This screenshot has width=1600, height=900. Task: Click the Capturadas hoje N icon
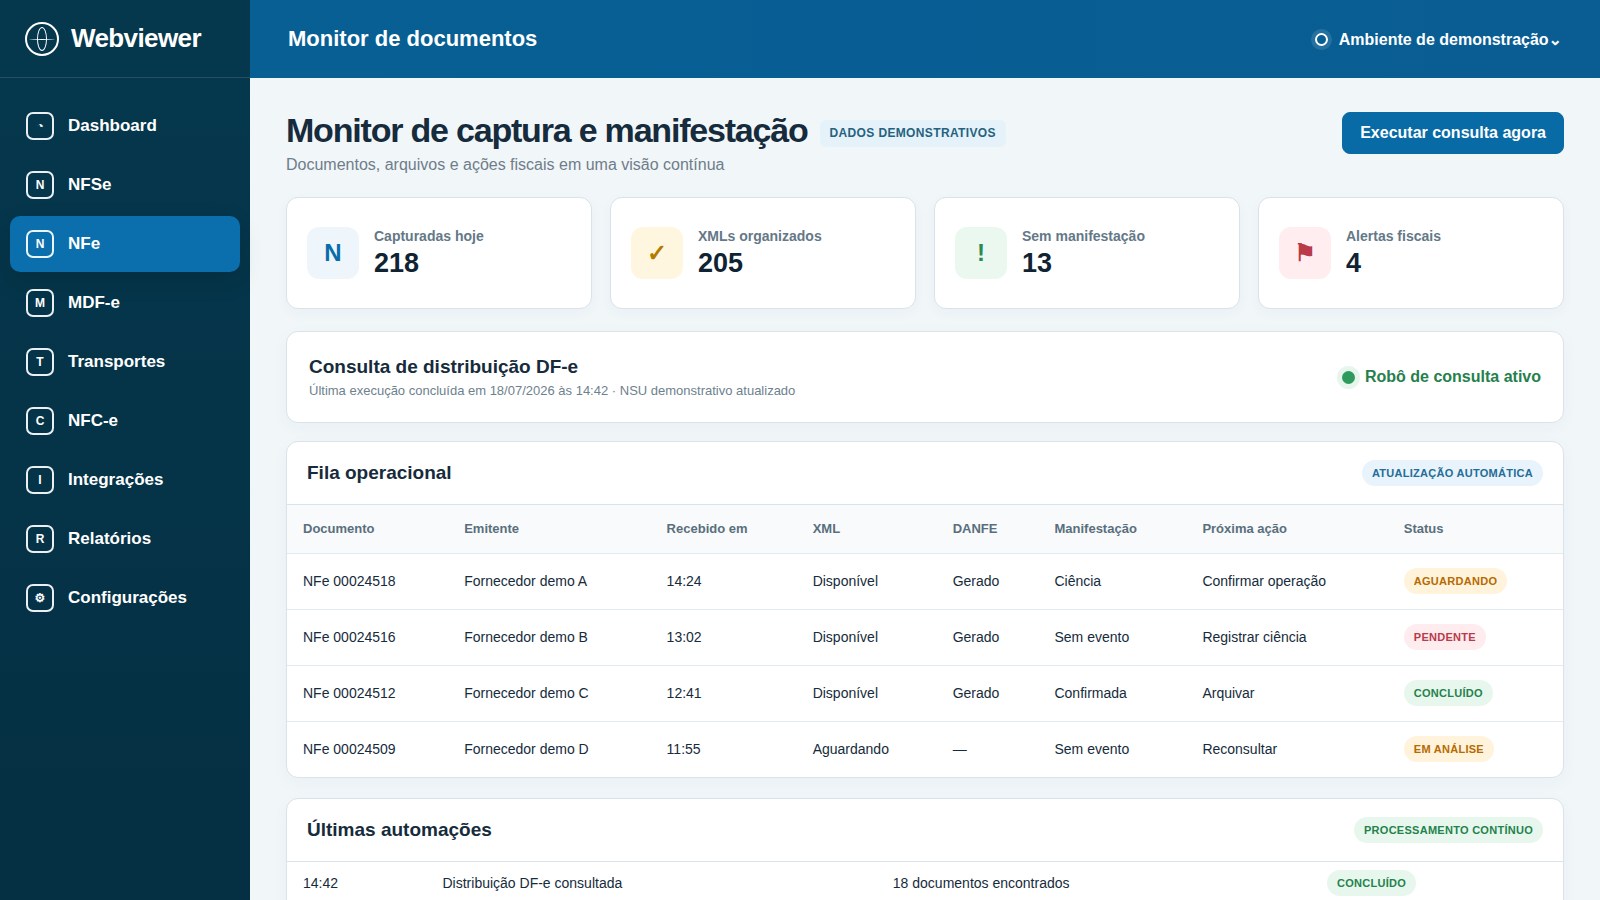coord(333,253)
